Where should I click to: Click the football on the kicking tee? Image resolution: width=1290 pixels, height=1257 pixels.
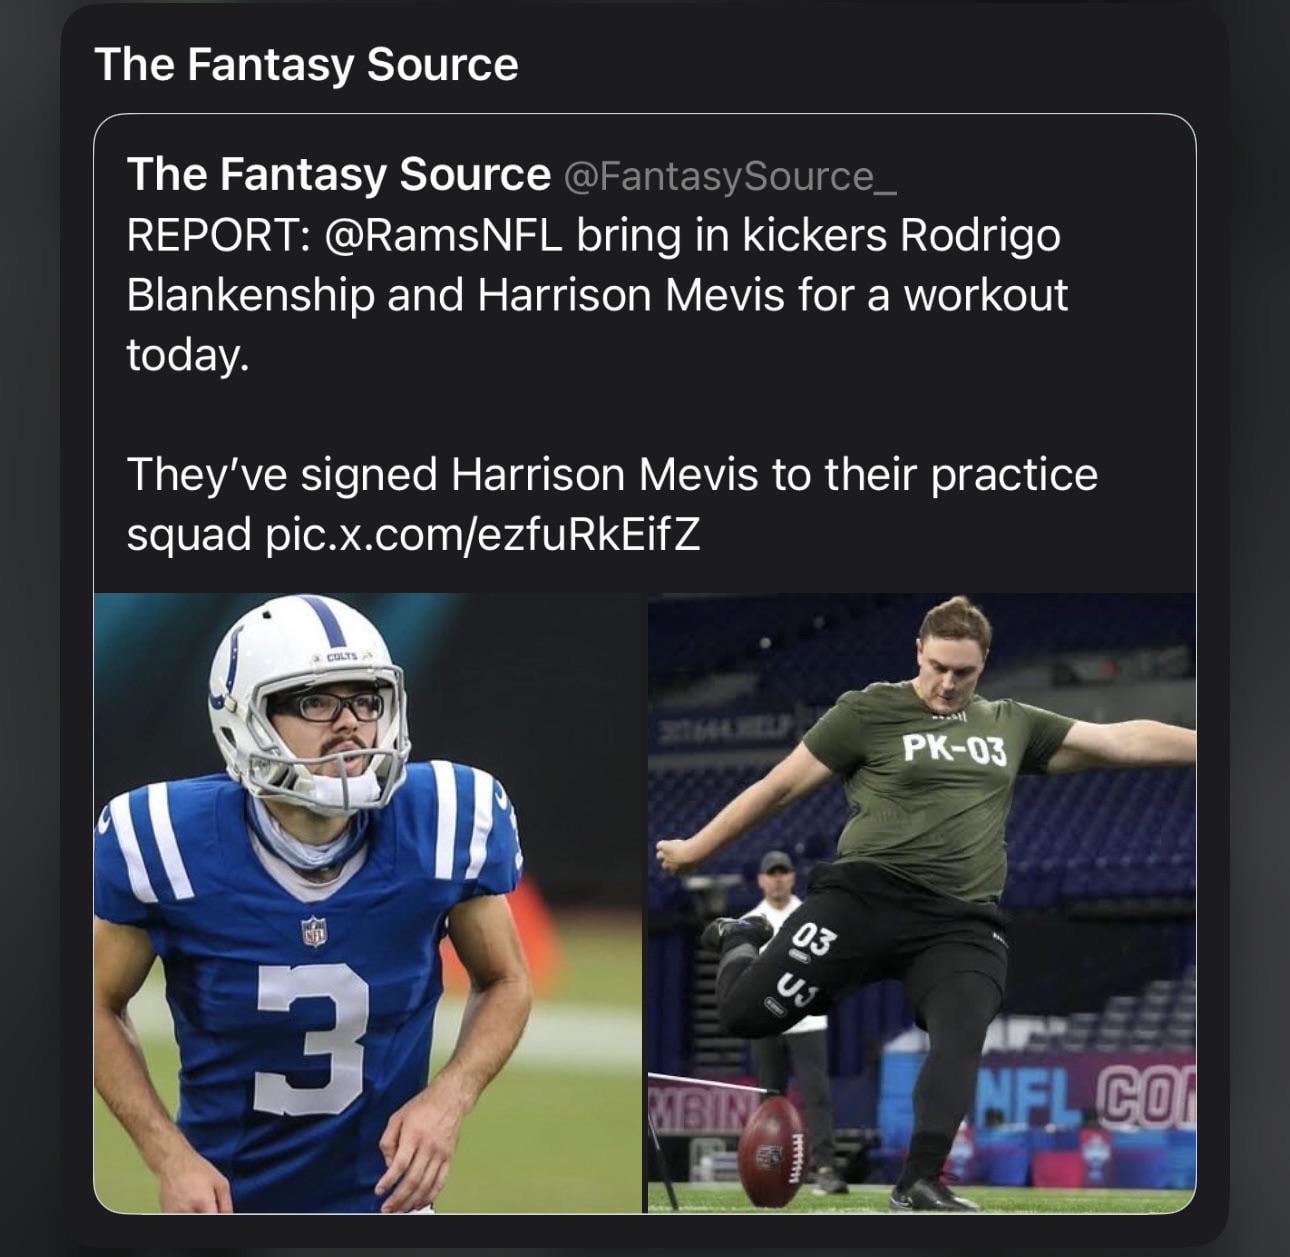772,1150
